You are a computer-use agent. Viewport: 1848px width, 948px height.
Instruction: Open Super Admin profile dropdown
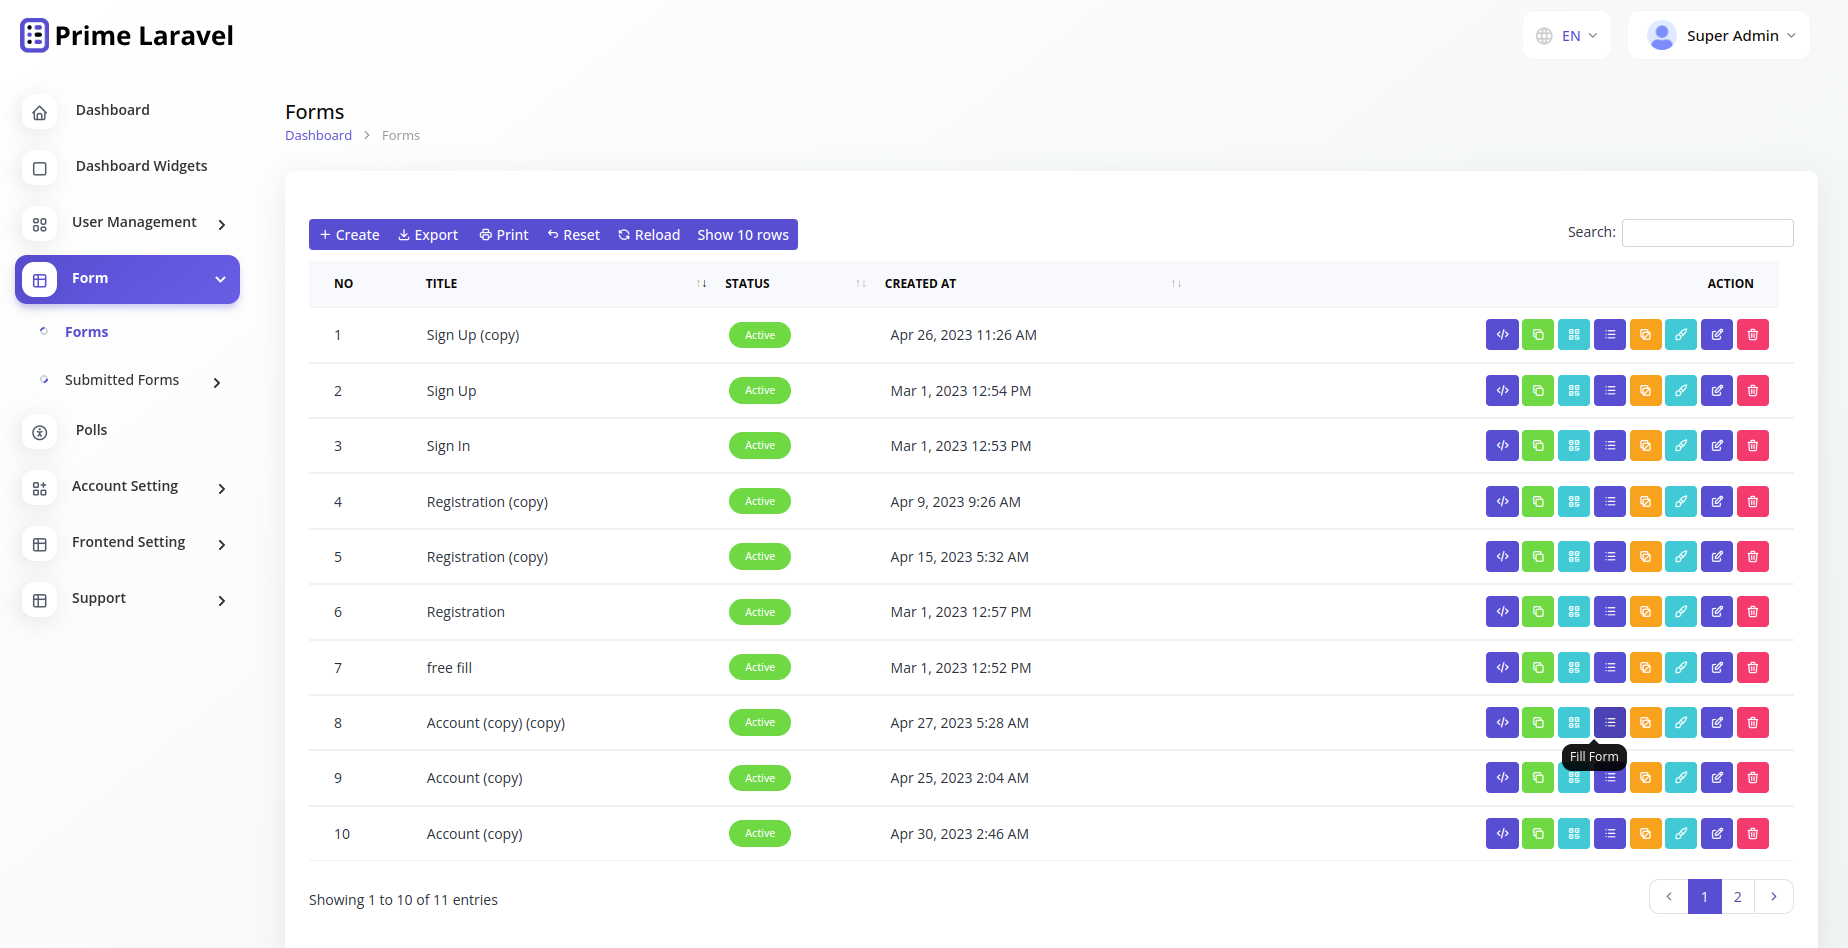click(x=1719, y=36)
